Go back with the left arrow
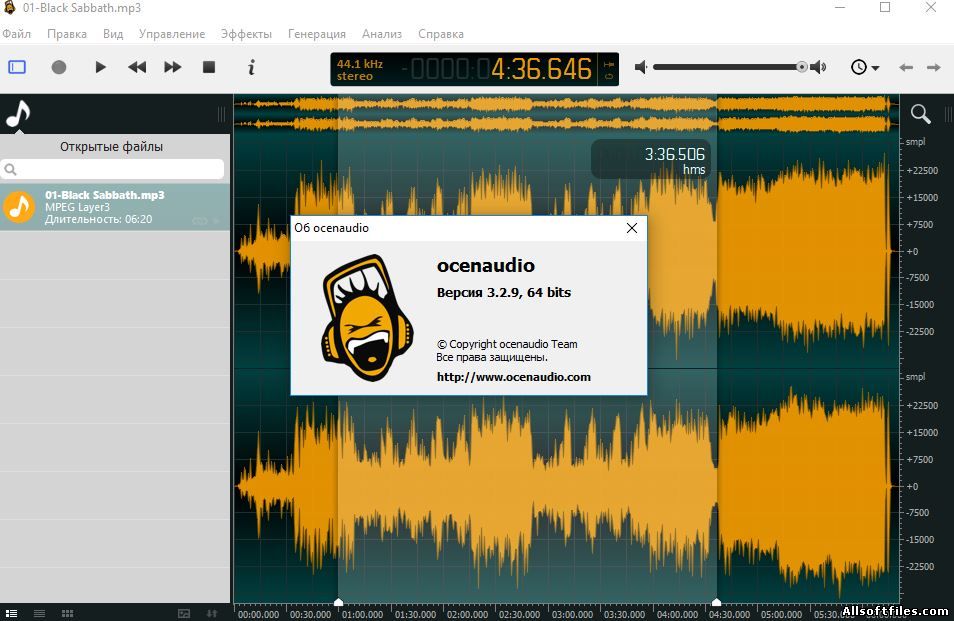This screenshot has height=621, width=954. click(x=906, y=68)
